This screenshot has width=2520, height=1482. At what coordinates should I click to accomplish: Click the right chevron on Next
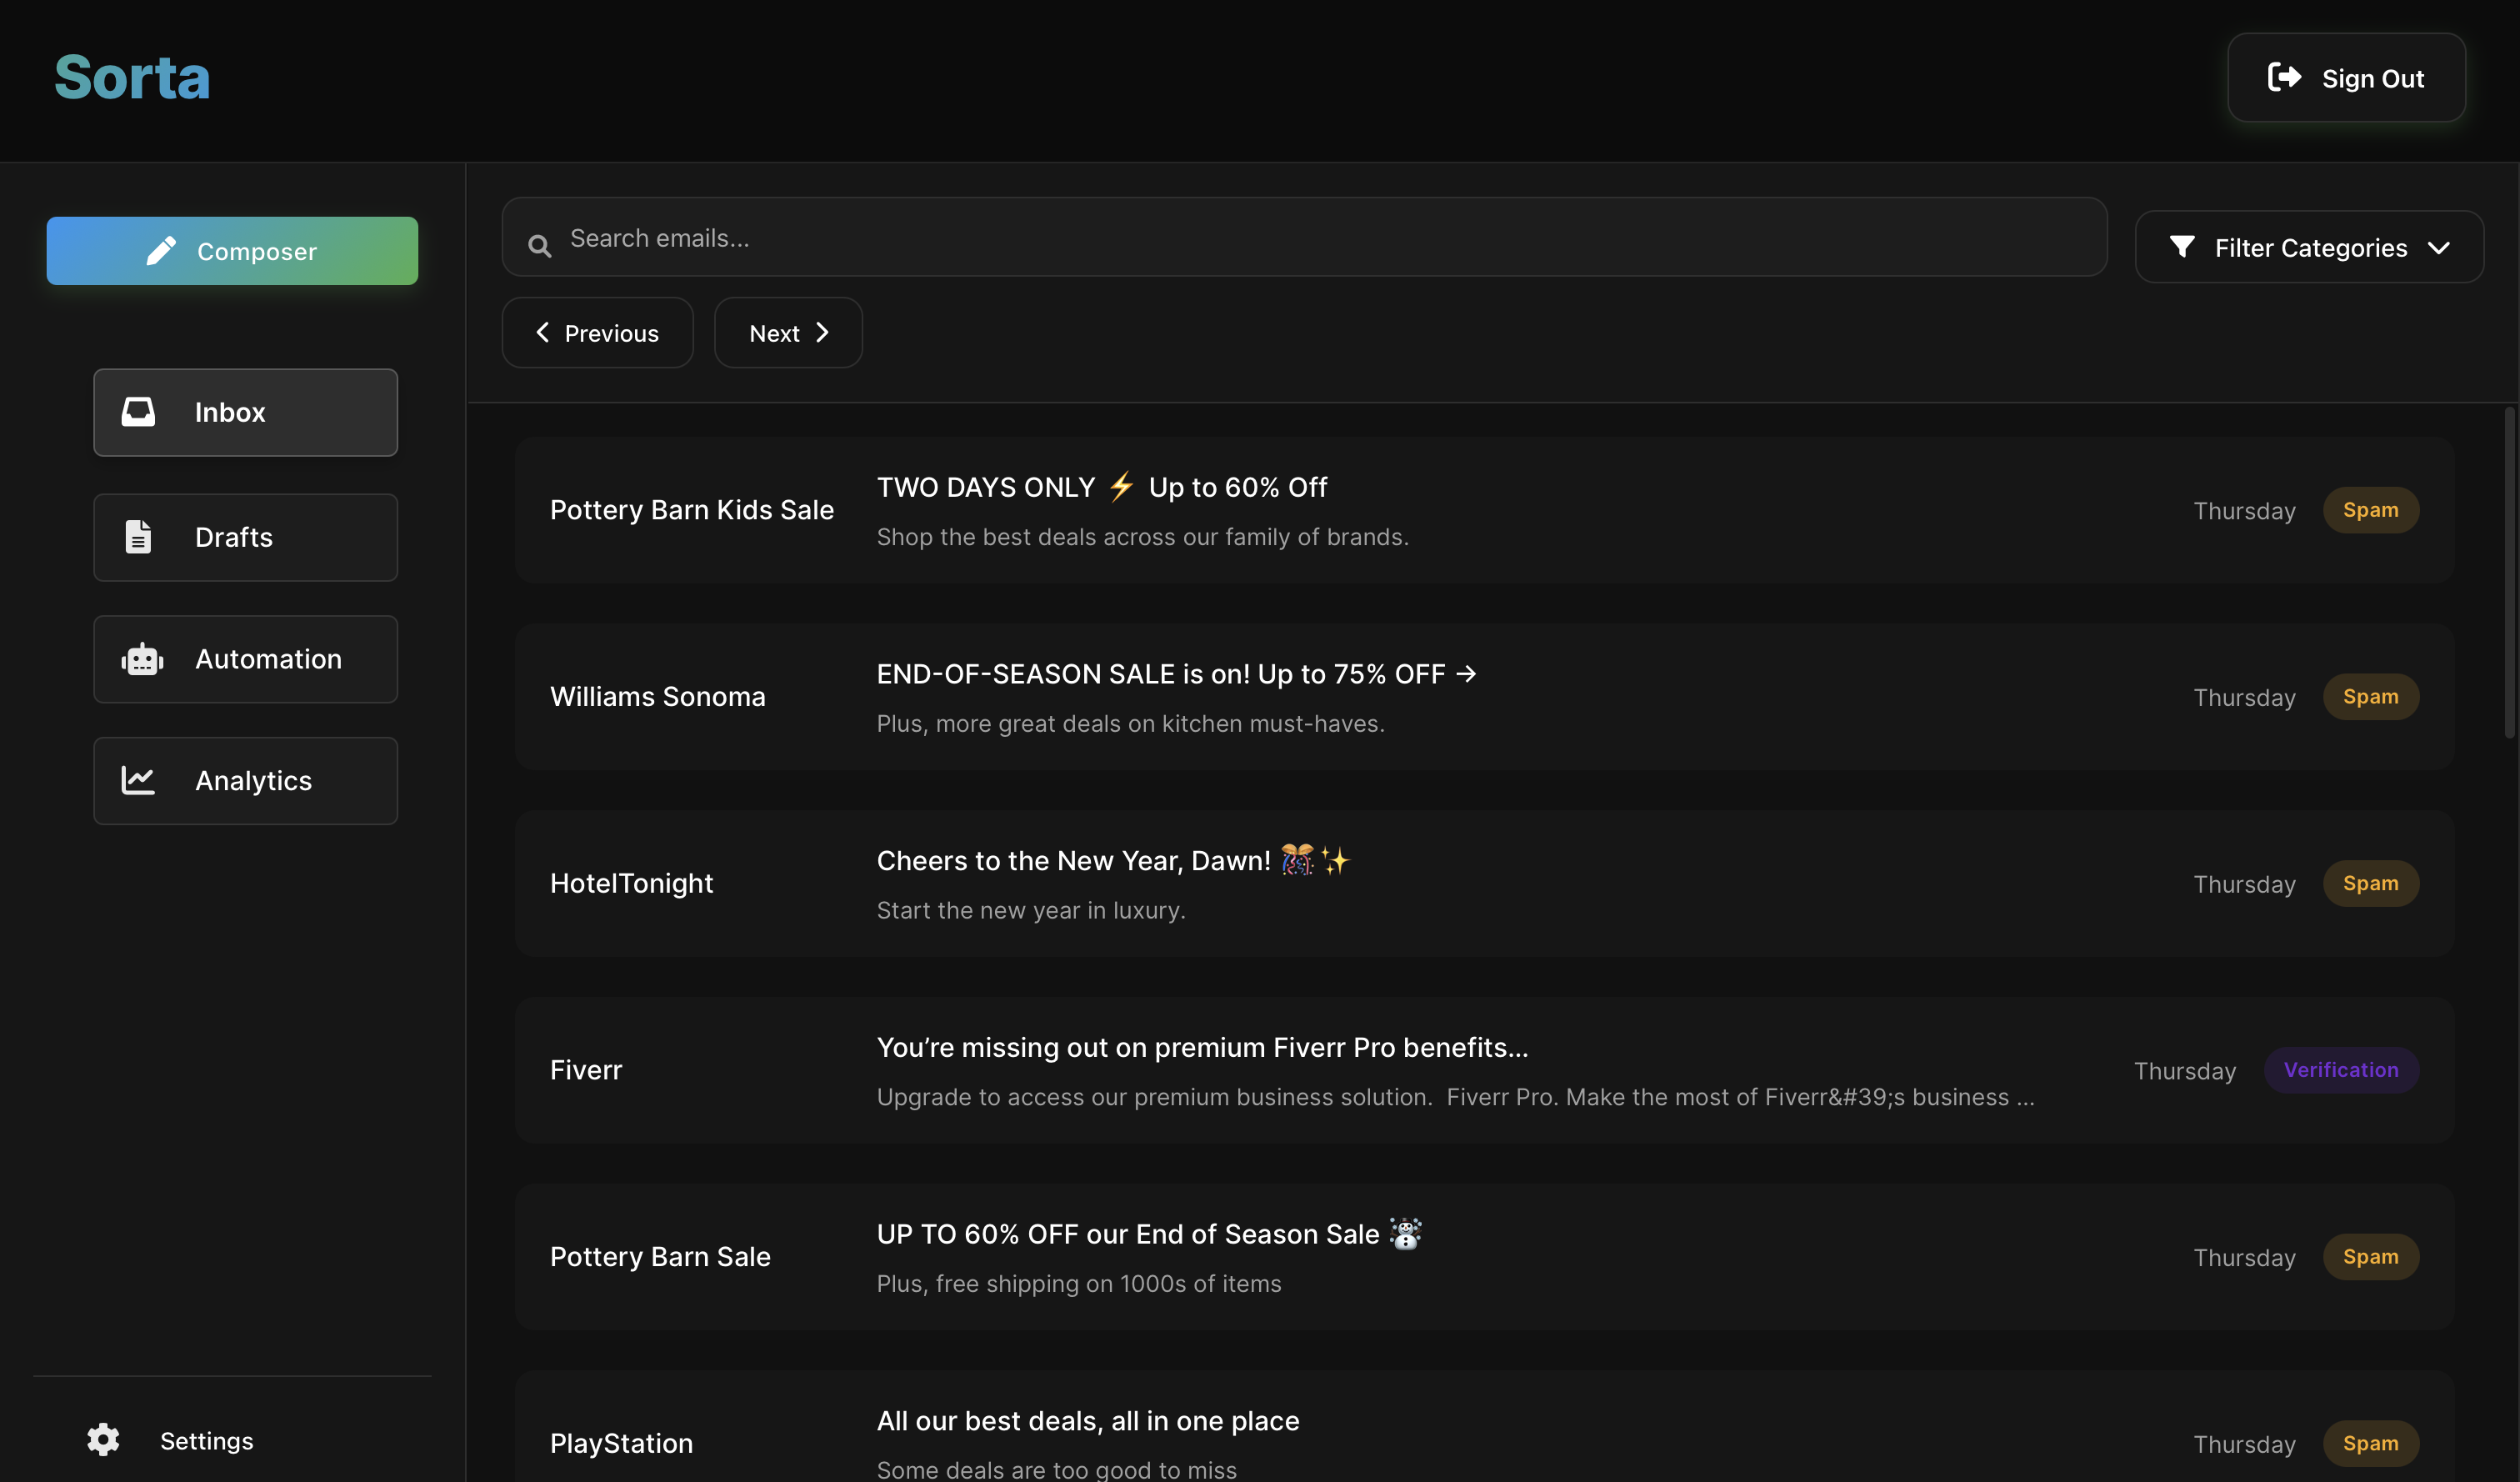822,332
